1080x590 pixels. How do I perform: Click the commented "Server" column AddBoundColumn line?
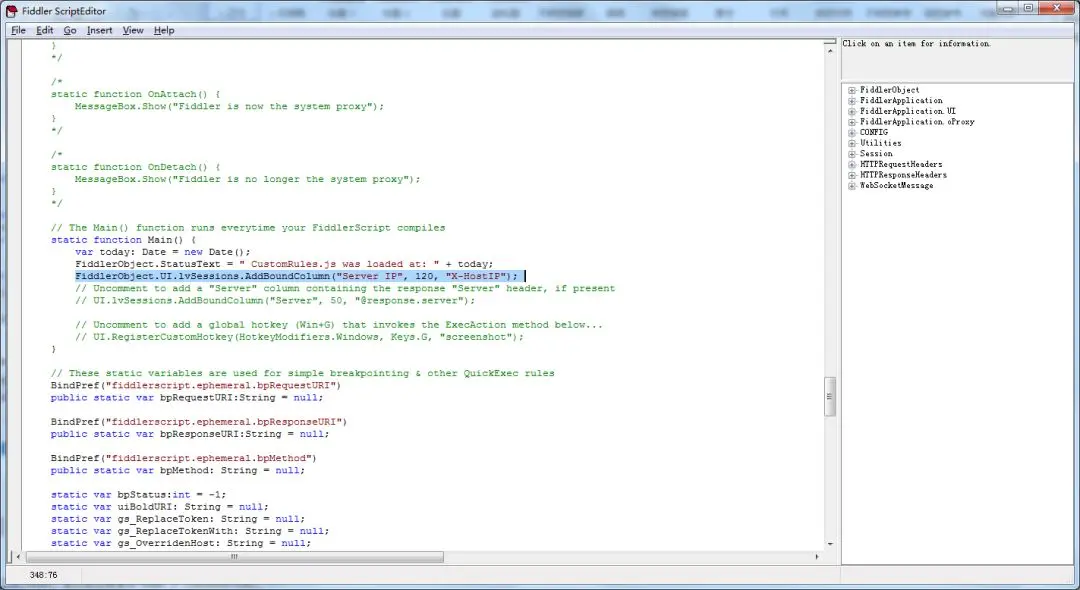(x=276, y=300)
